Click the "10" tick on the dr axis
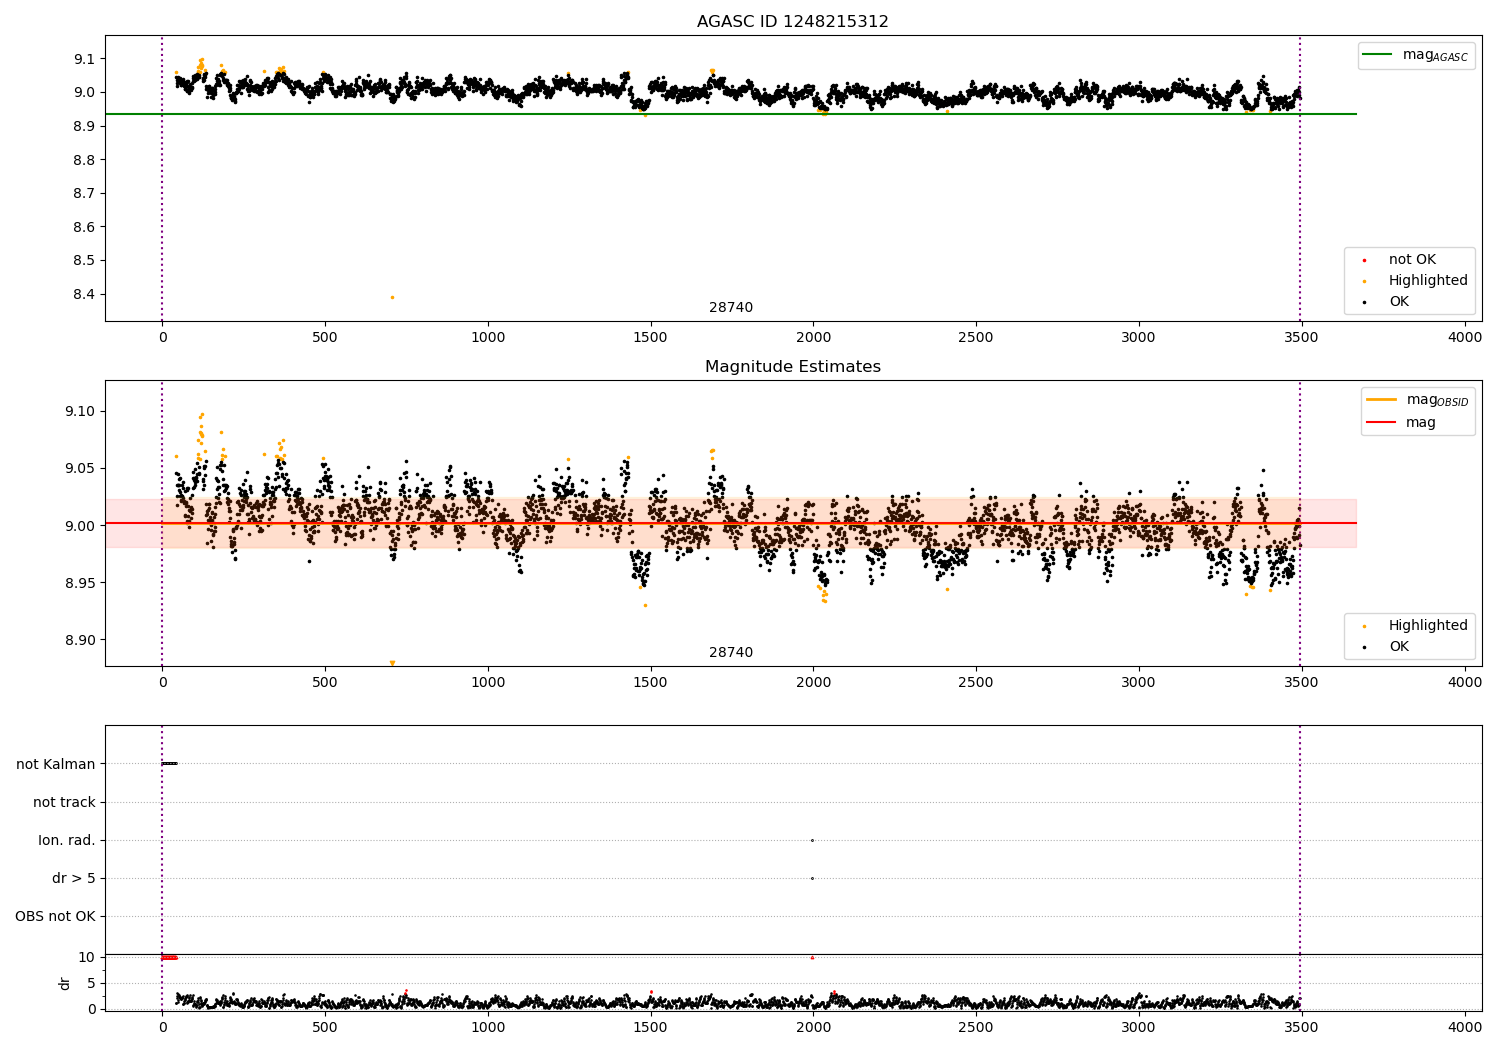This screenshot has width=1500, height=1050. click(87, 957)
